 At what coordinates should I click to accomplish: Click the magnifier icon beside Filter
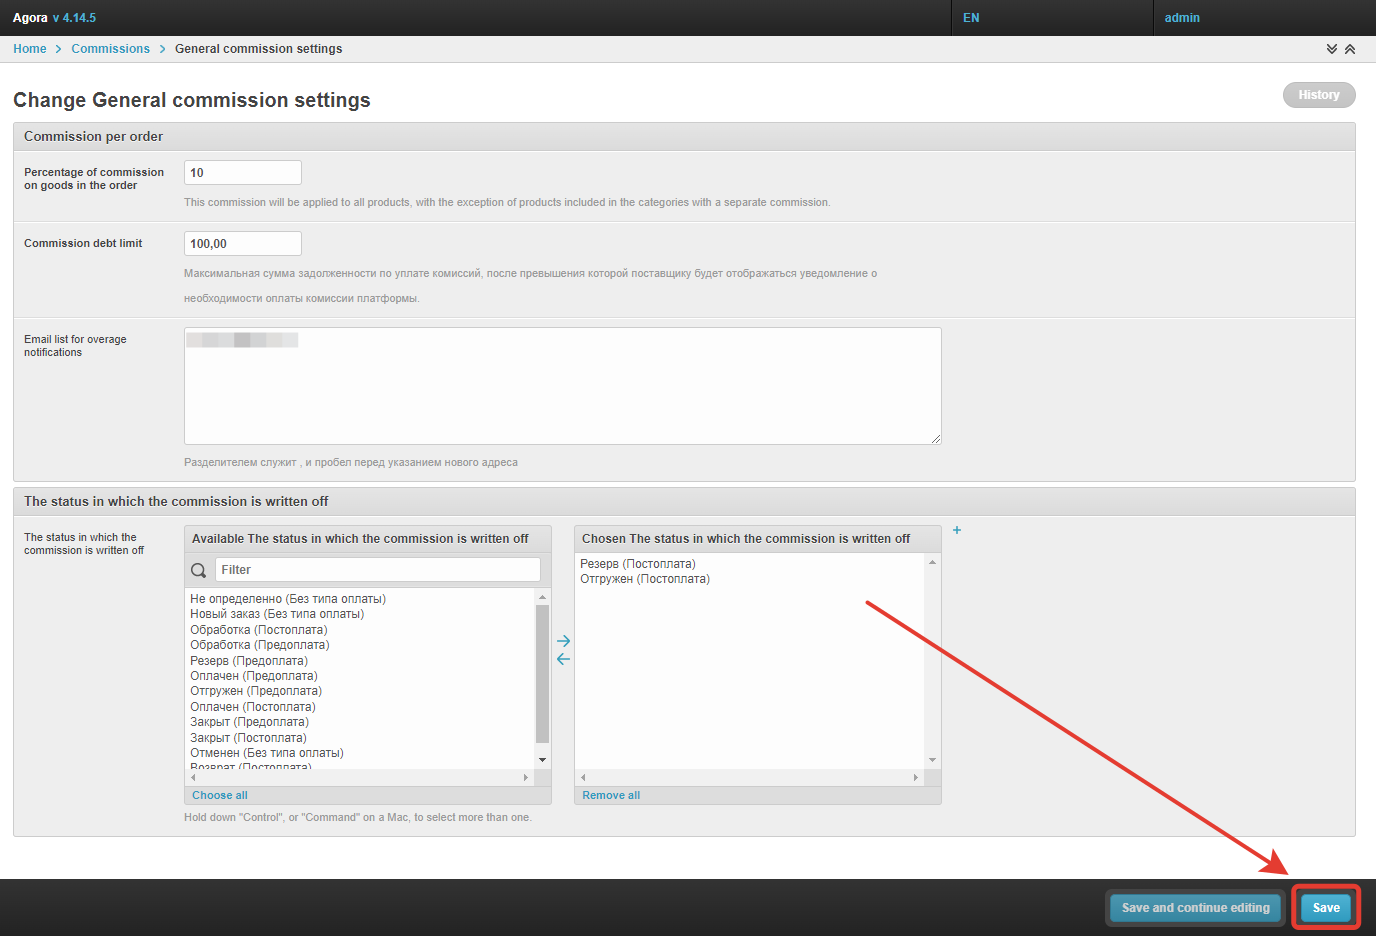199,570
